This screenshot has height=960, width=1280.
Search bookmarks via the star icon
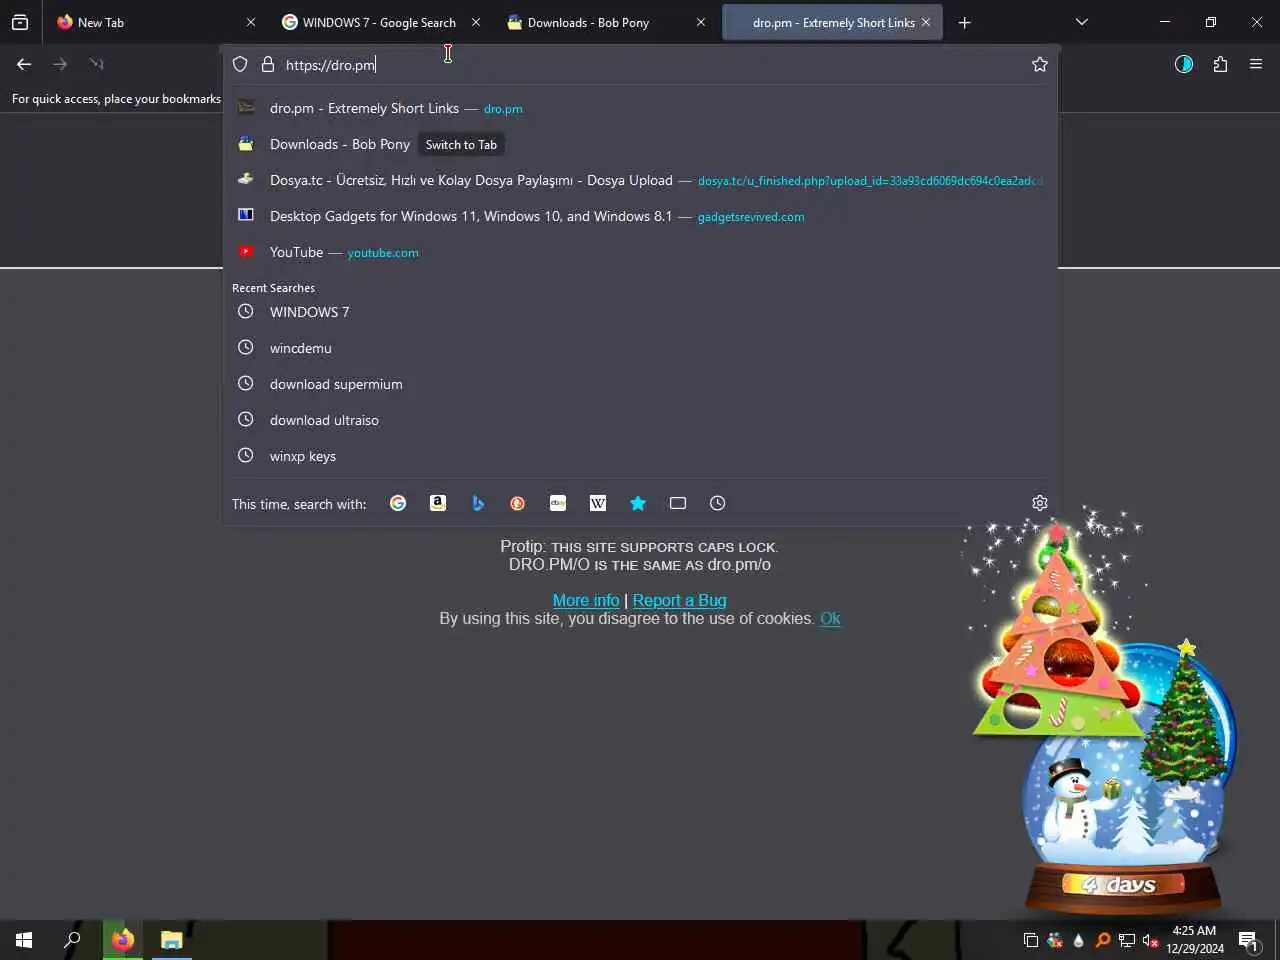[x=638, y=503]
